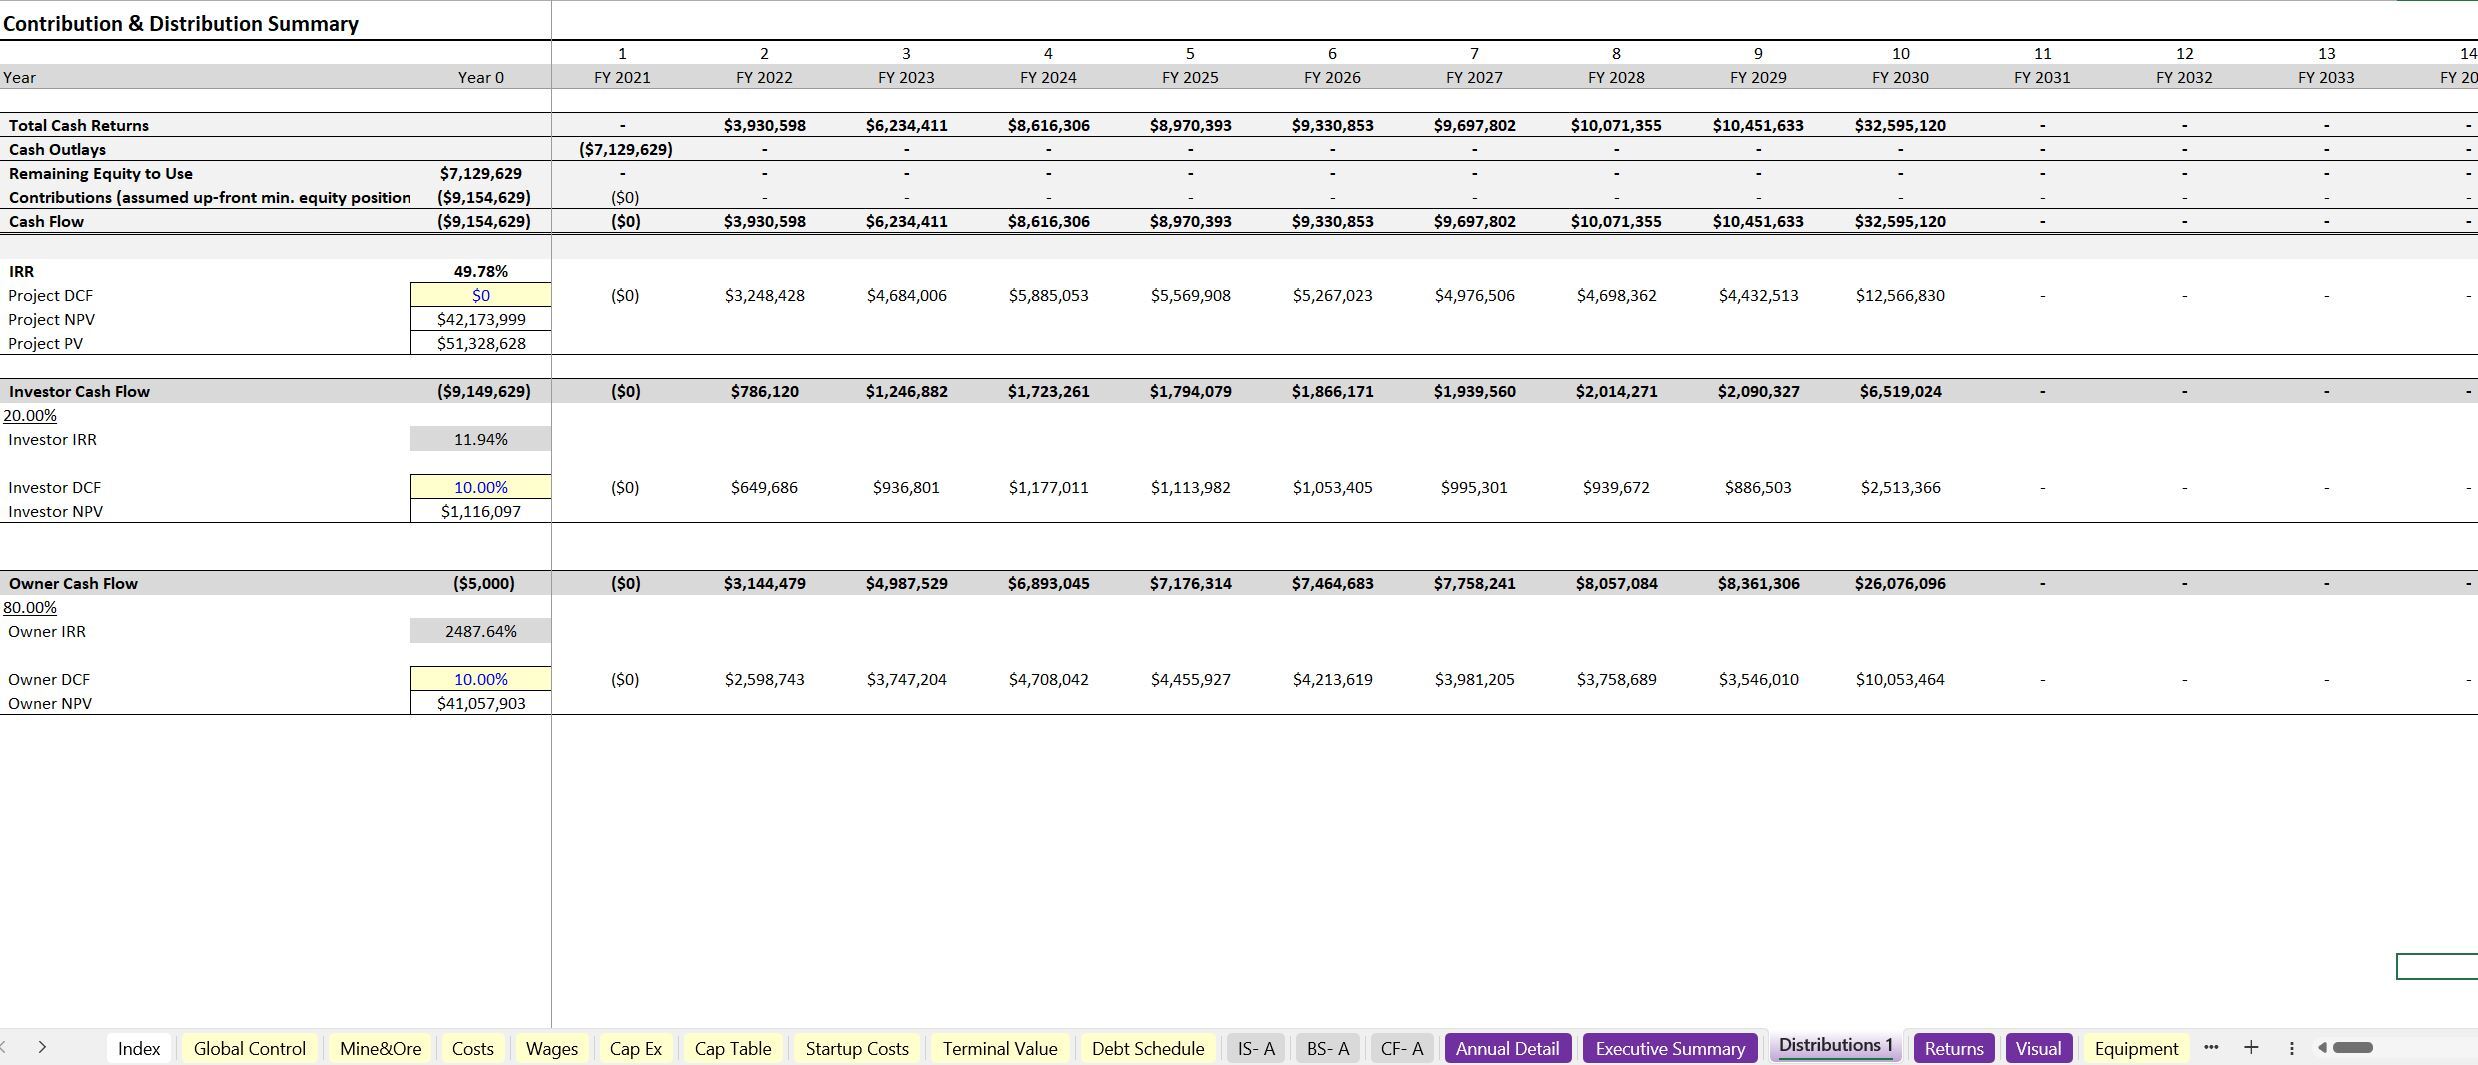Viewport: 2478px width, 1065px height.
Task: Click the Owner DCF 10.00% input cell
Action: (481, 679)
